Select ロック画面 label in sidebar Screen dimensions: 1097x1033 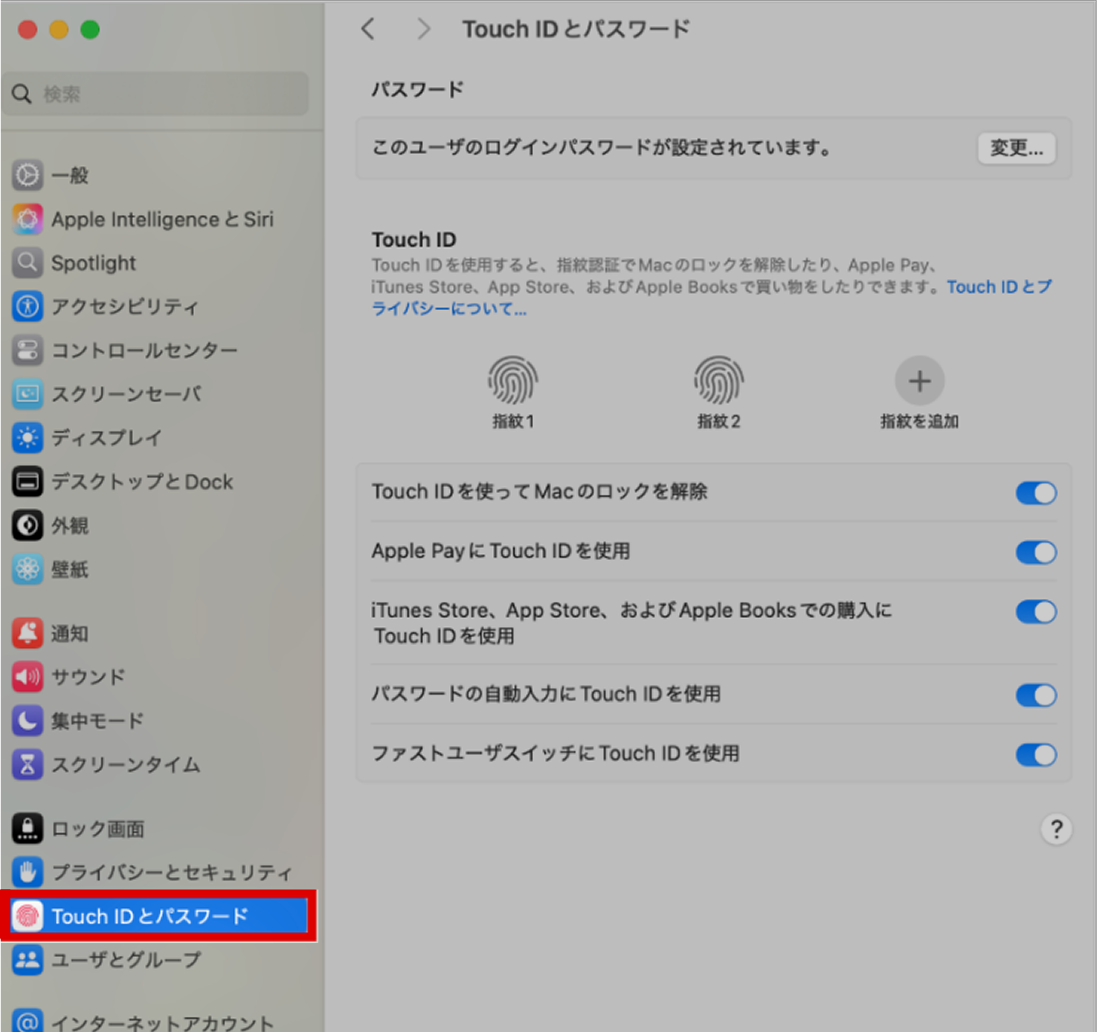coord(98,829)
